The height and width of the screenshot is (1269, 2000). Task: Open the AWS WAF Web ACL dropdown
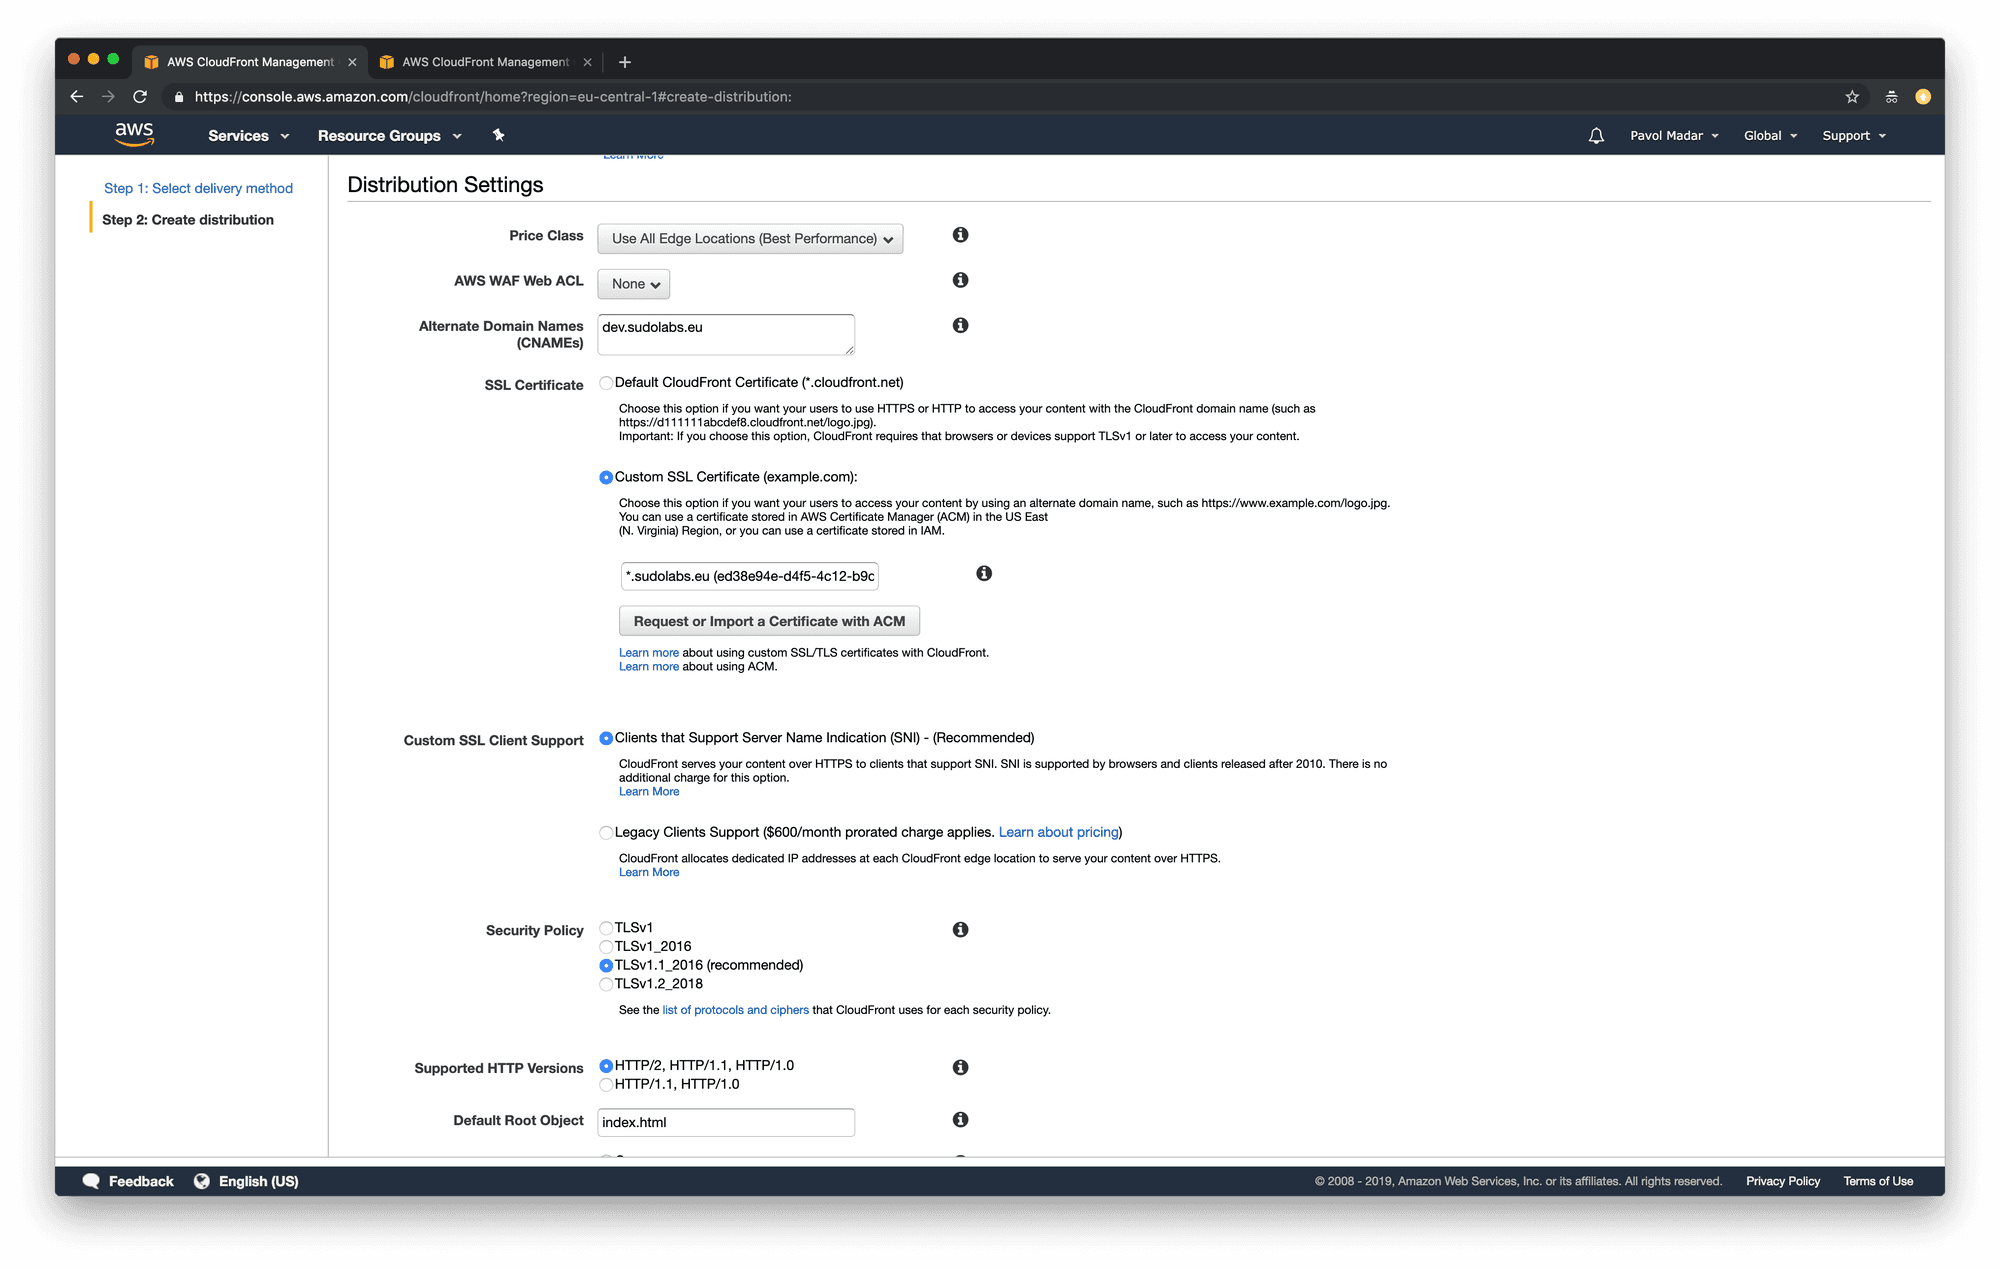point(634,284)
